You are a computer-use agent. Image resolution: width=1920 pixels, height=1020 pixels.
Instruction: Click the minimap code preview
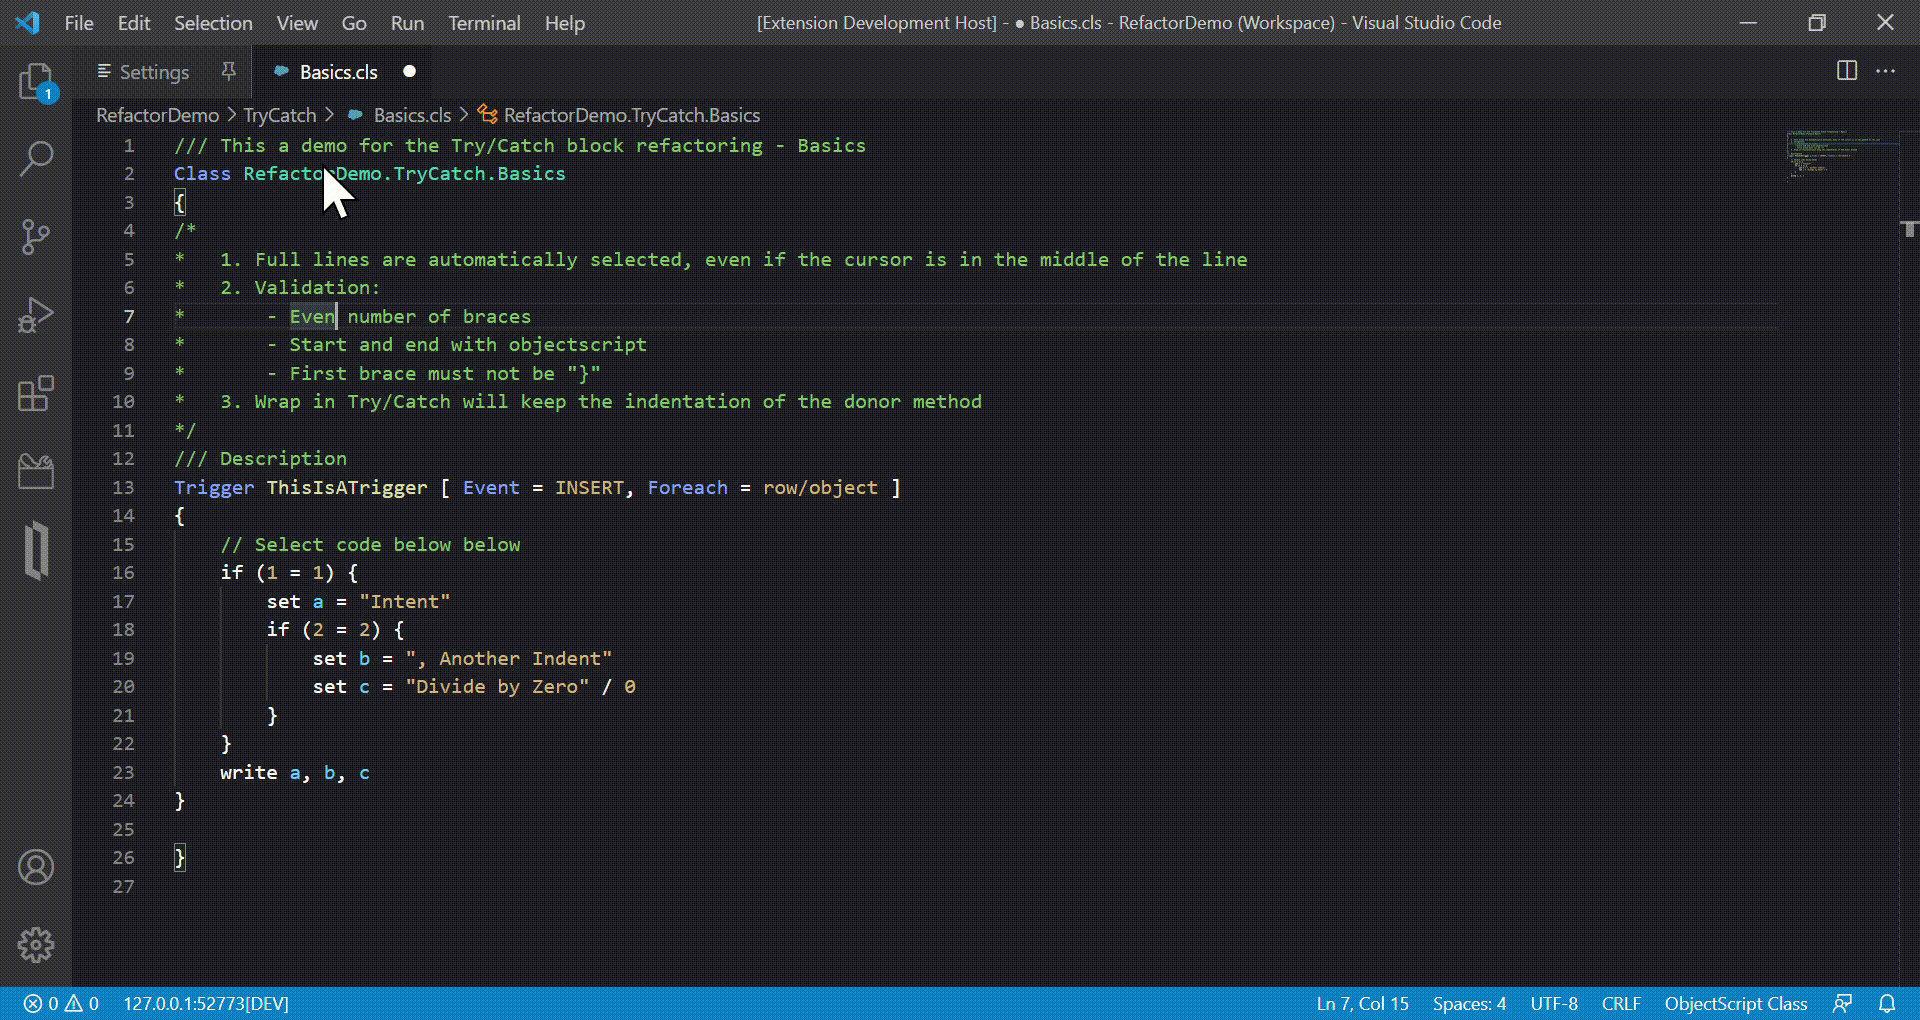(1840, 155)
